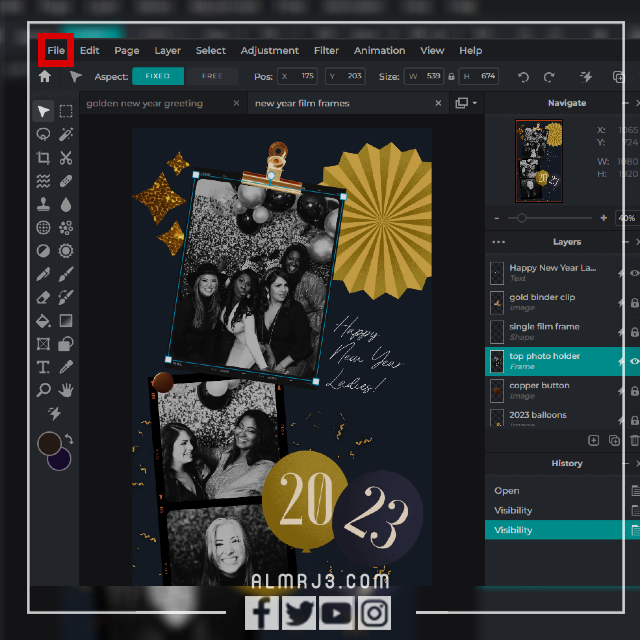Select the Draw brush tool
Image resolution: width=640 pixels, height=640 pixels.
point(66,274)
